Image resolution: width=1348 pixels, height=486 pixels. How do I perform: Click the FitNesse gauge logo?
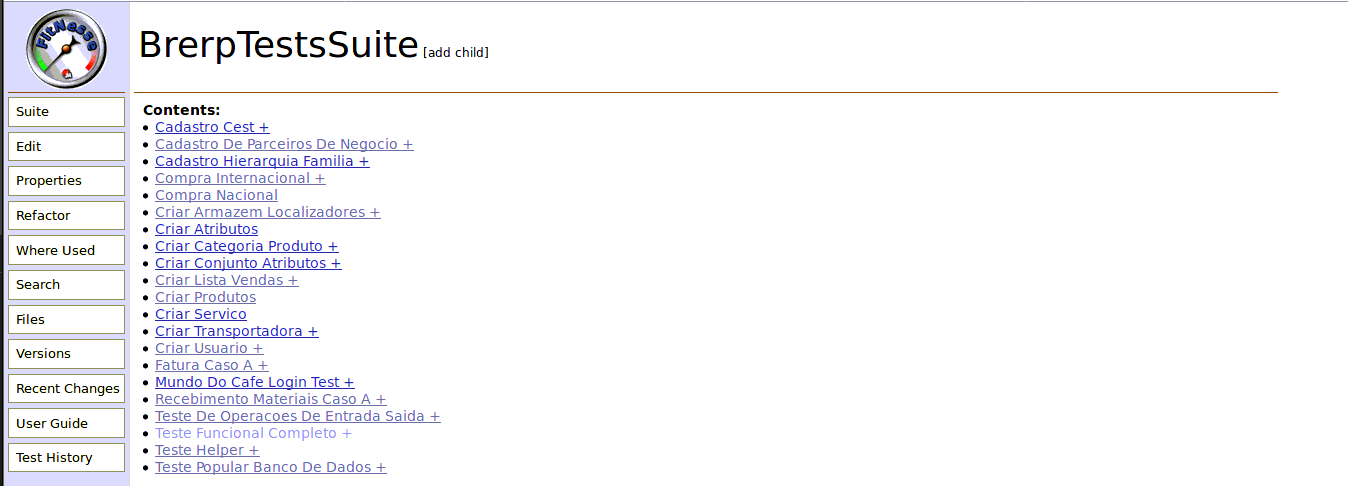tap(66, 48)
